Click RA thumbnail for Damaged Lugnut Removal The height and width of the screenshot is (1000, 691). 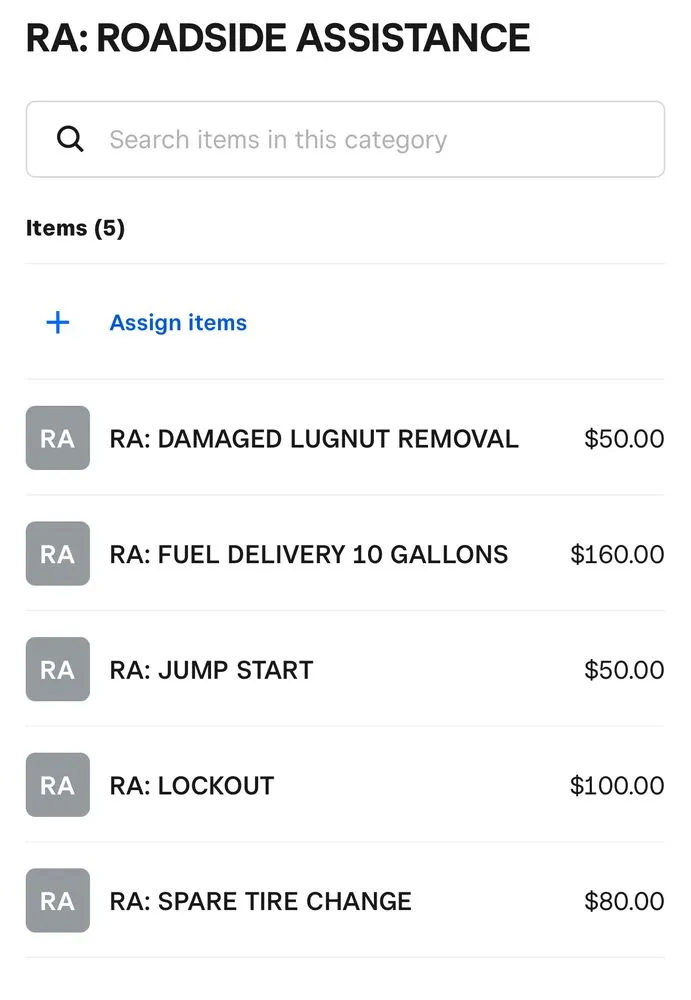57,438
